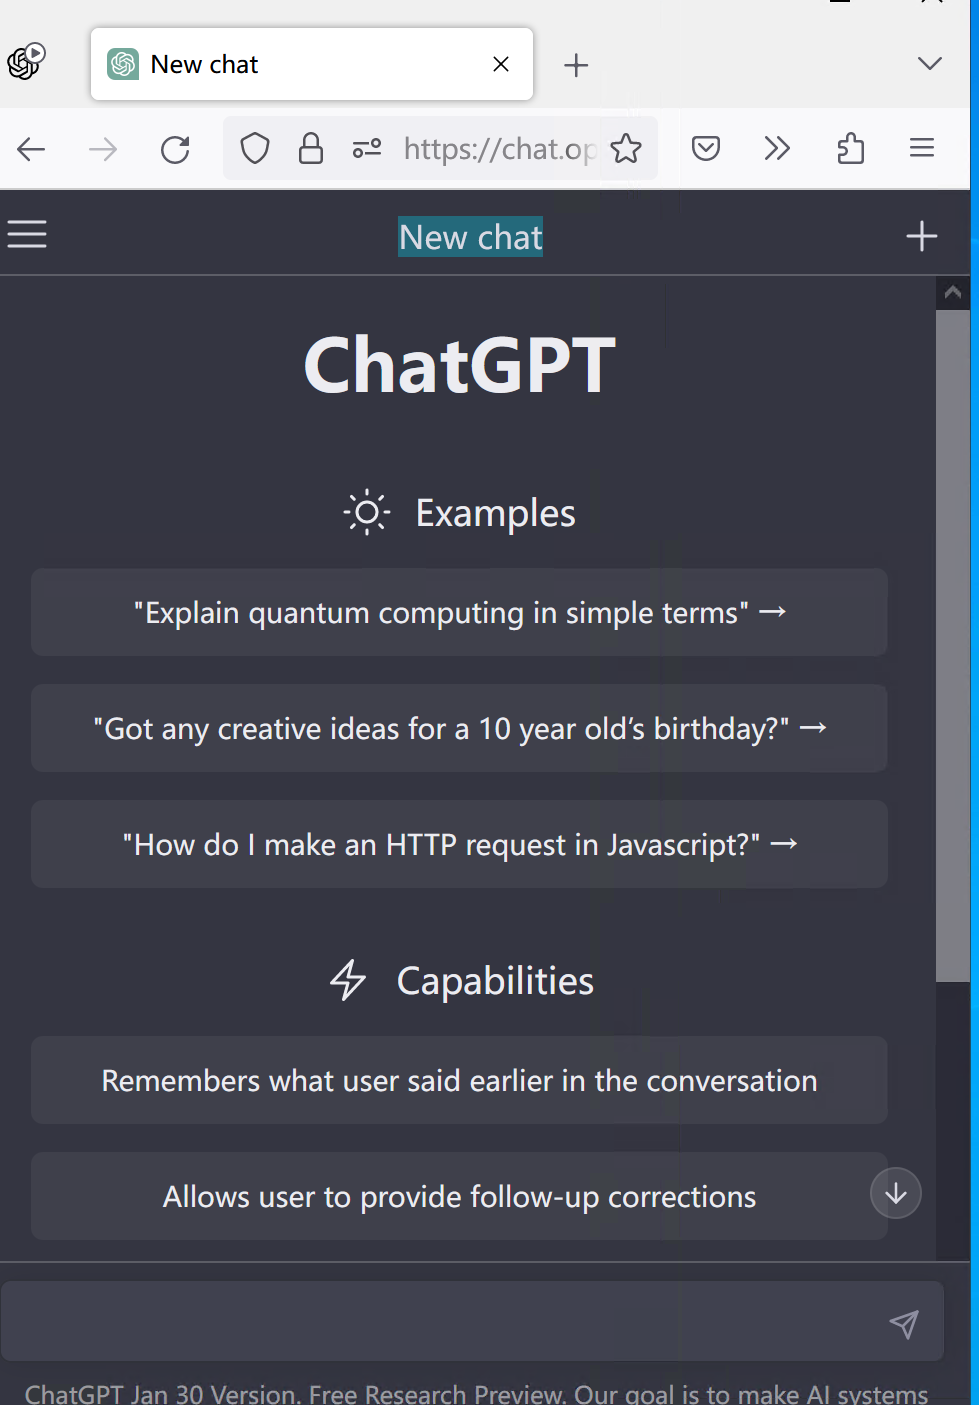
Task: Select the 'Explain quantum computing' example
Action: [459, 612]
